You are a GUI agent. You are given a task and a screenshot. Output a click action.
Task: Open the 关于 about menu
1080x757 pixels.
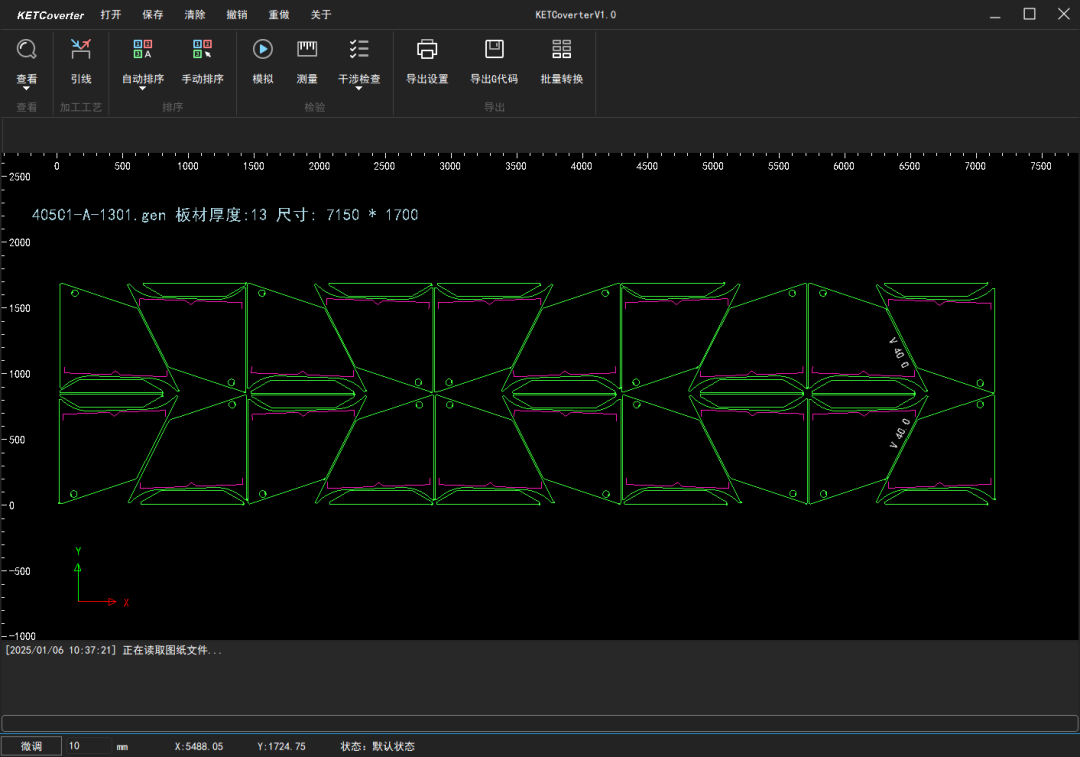321,15
